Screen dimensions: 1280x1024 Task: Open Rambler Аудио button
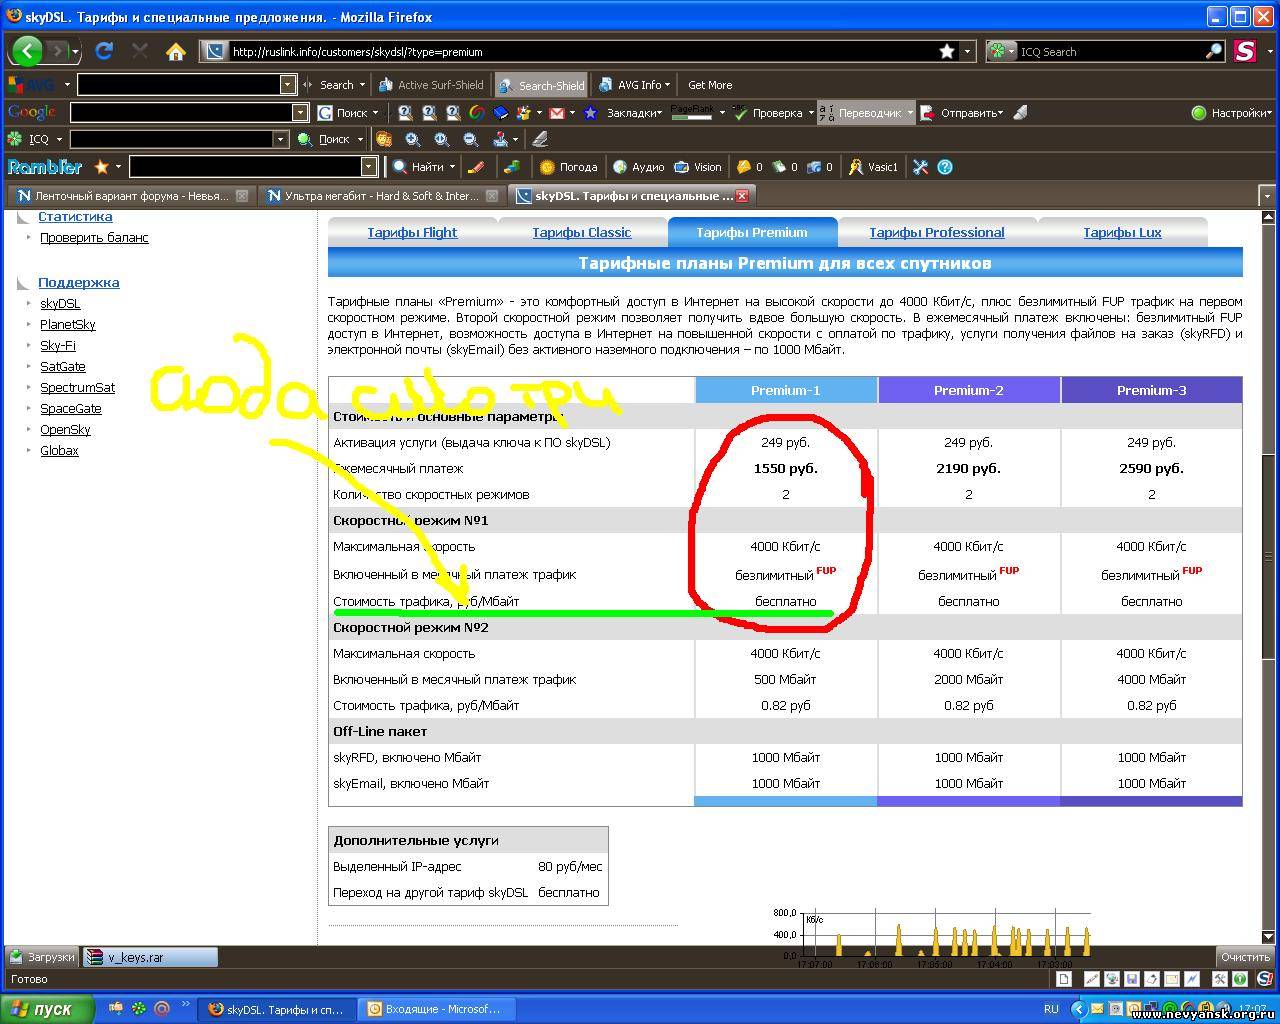click(x=639, y=167)
